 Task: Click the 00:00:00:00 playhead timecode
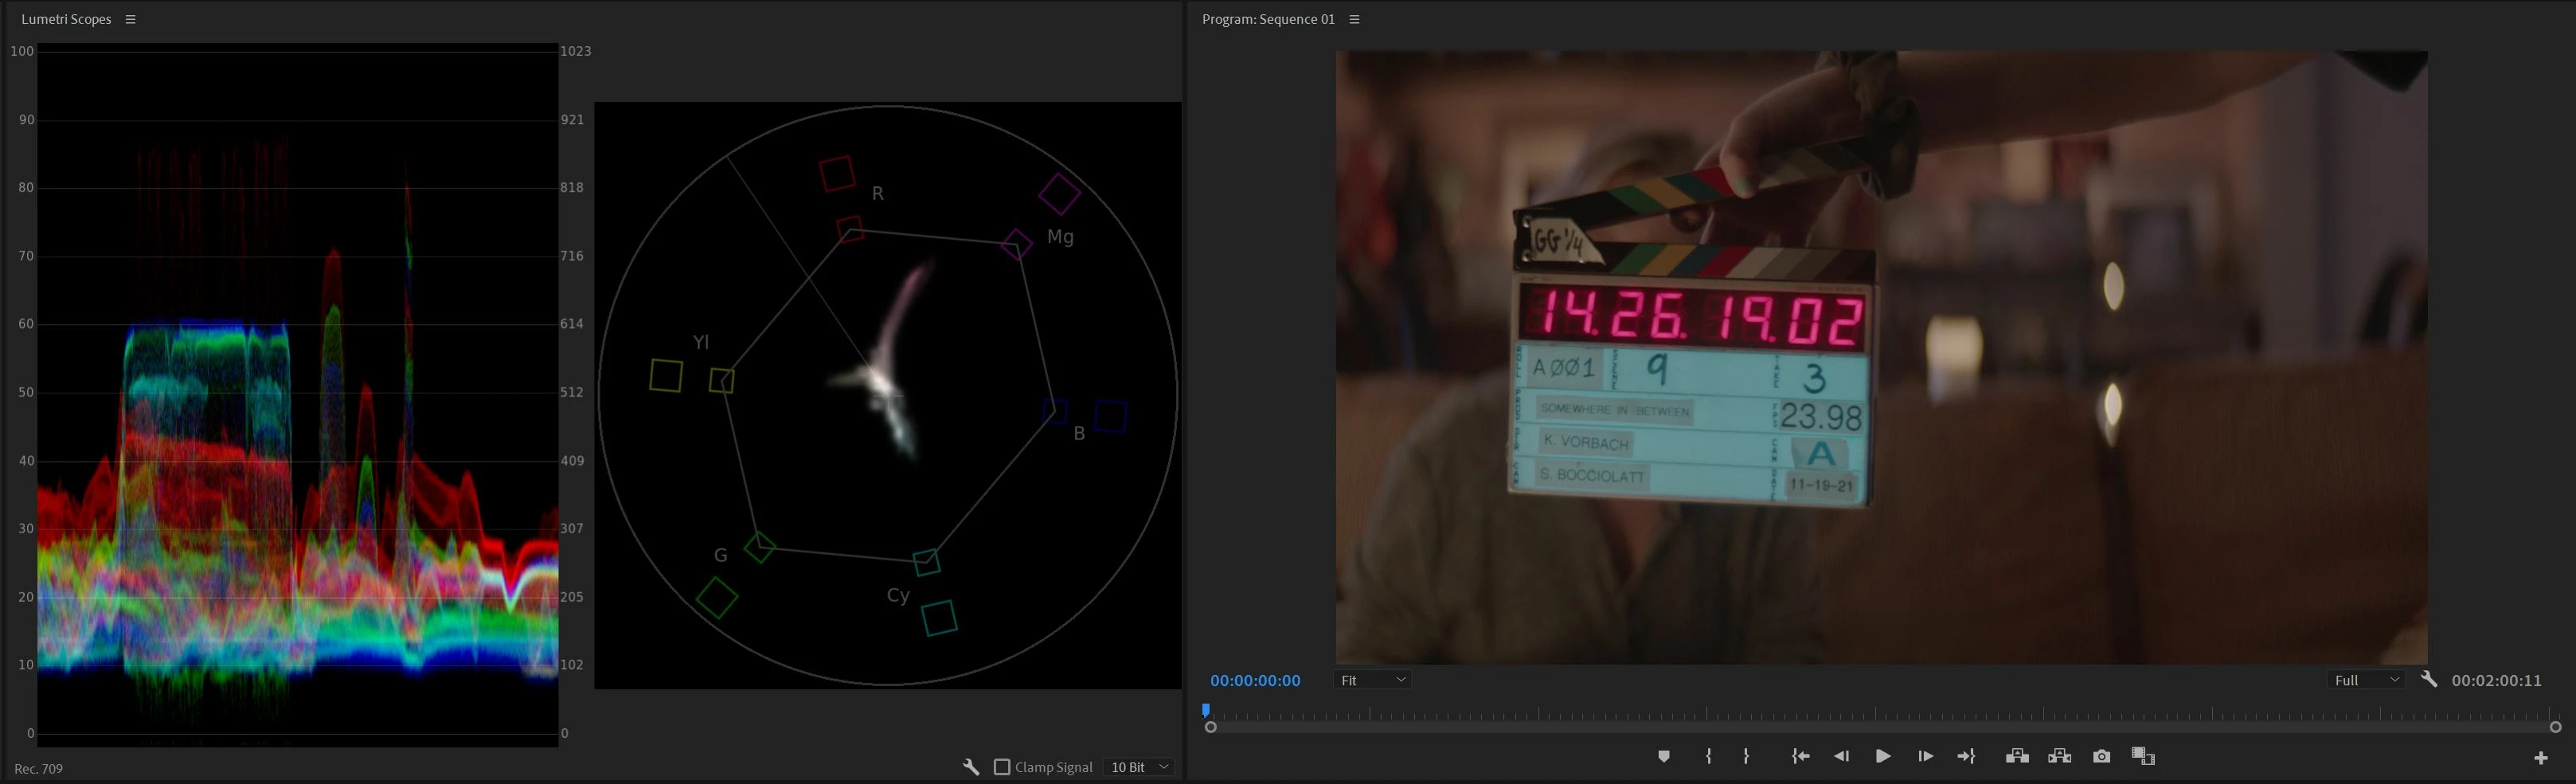(x=1255, y=680)
